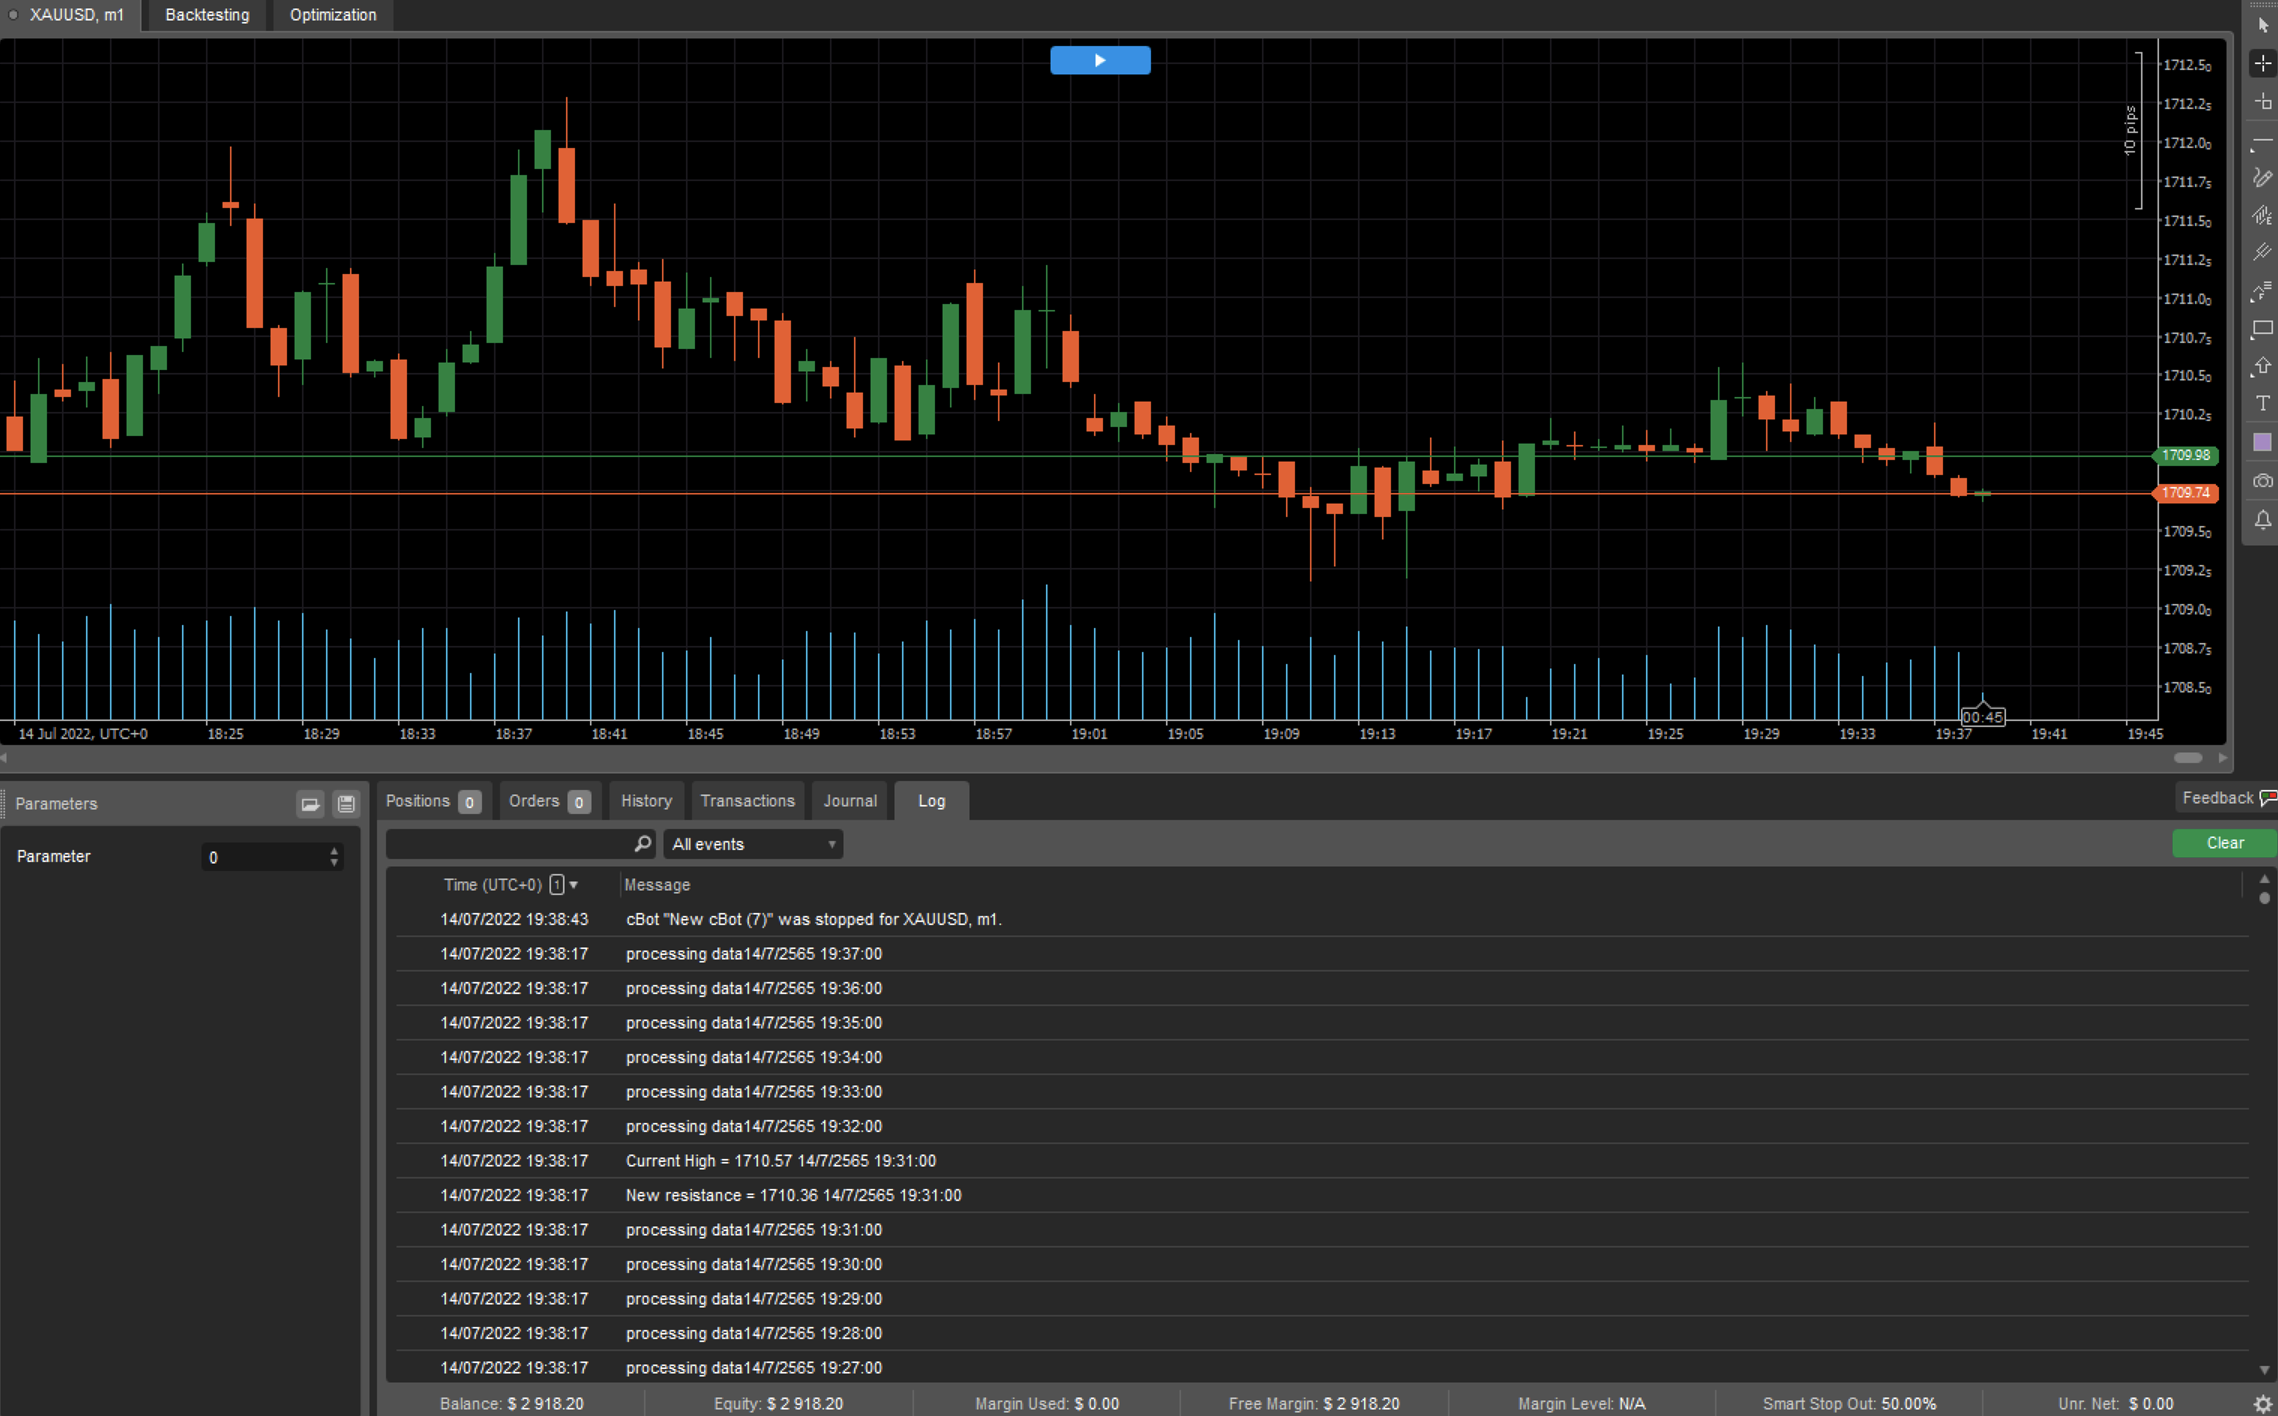This screenshot has height=1416, width=2278.
Task: Click the 1709.98 ask price label
Action: coord(2185,455)
